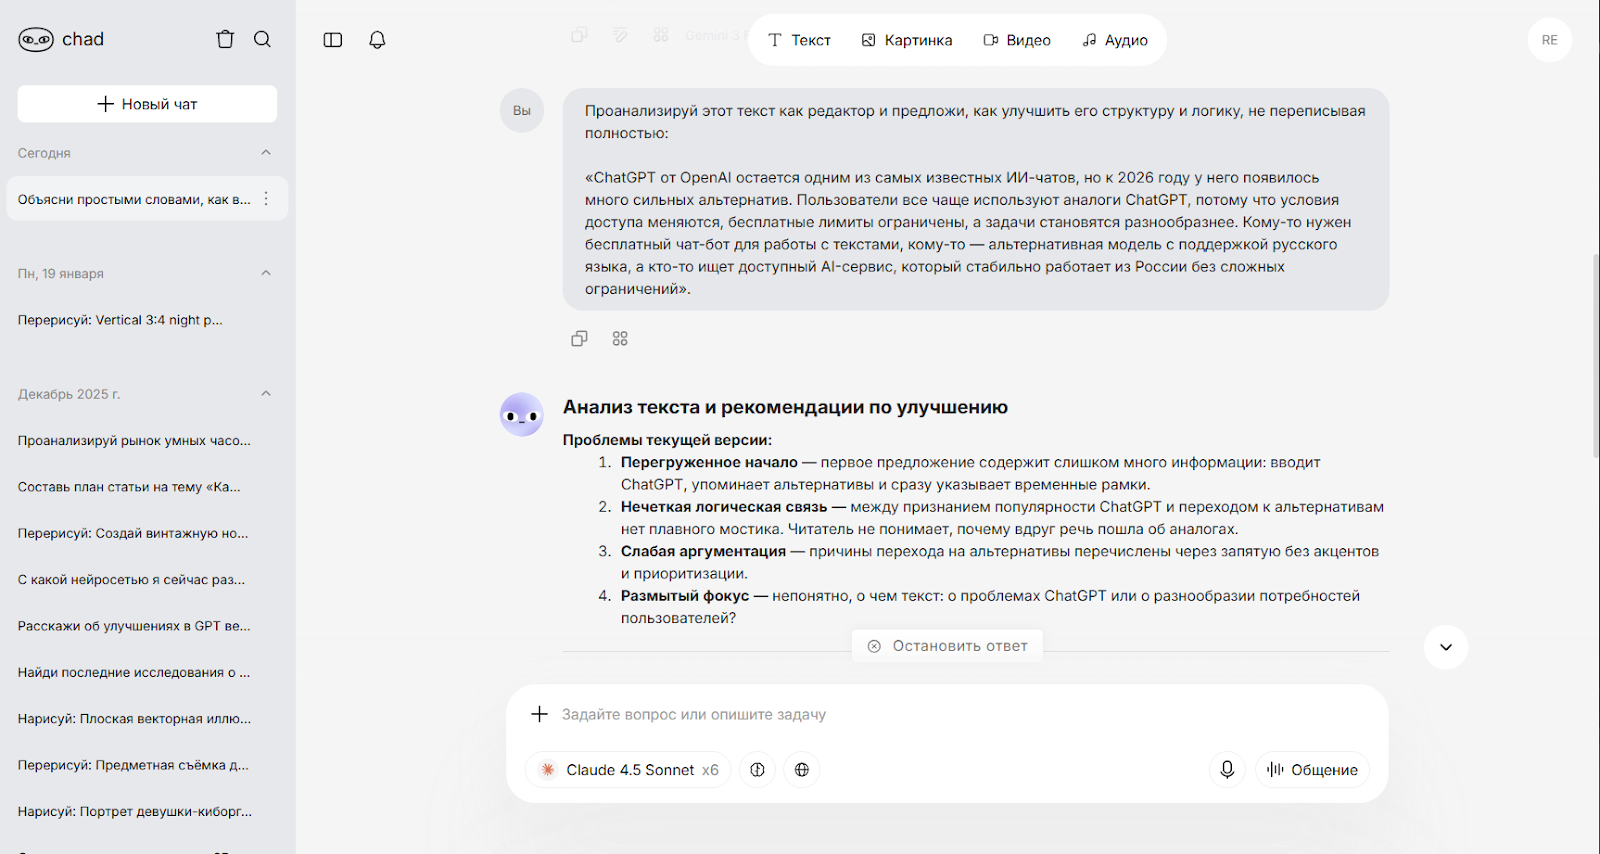Open the Claude 4.5 Sonnet model selector
The width and height of the screenshot is (1600, 854).
coord(629,770)
